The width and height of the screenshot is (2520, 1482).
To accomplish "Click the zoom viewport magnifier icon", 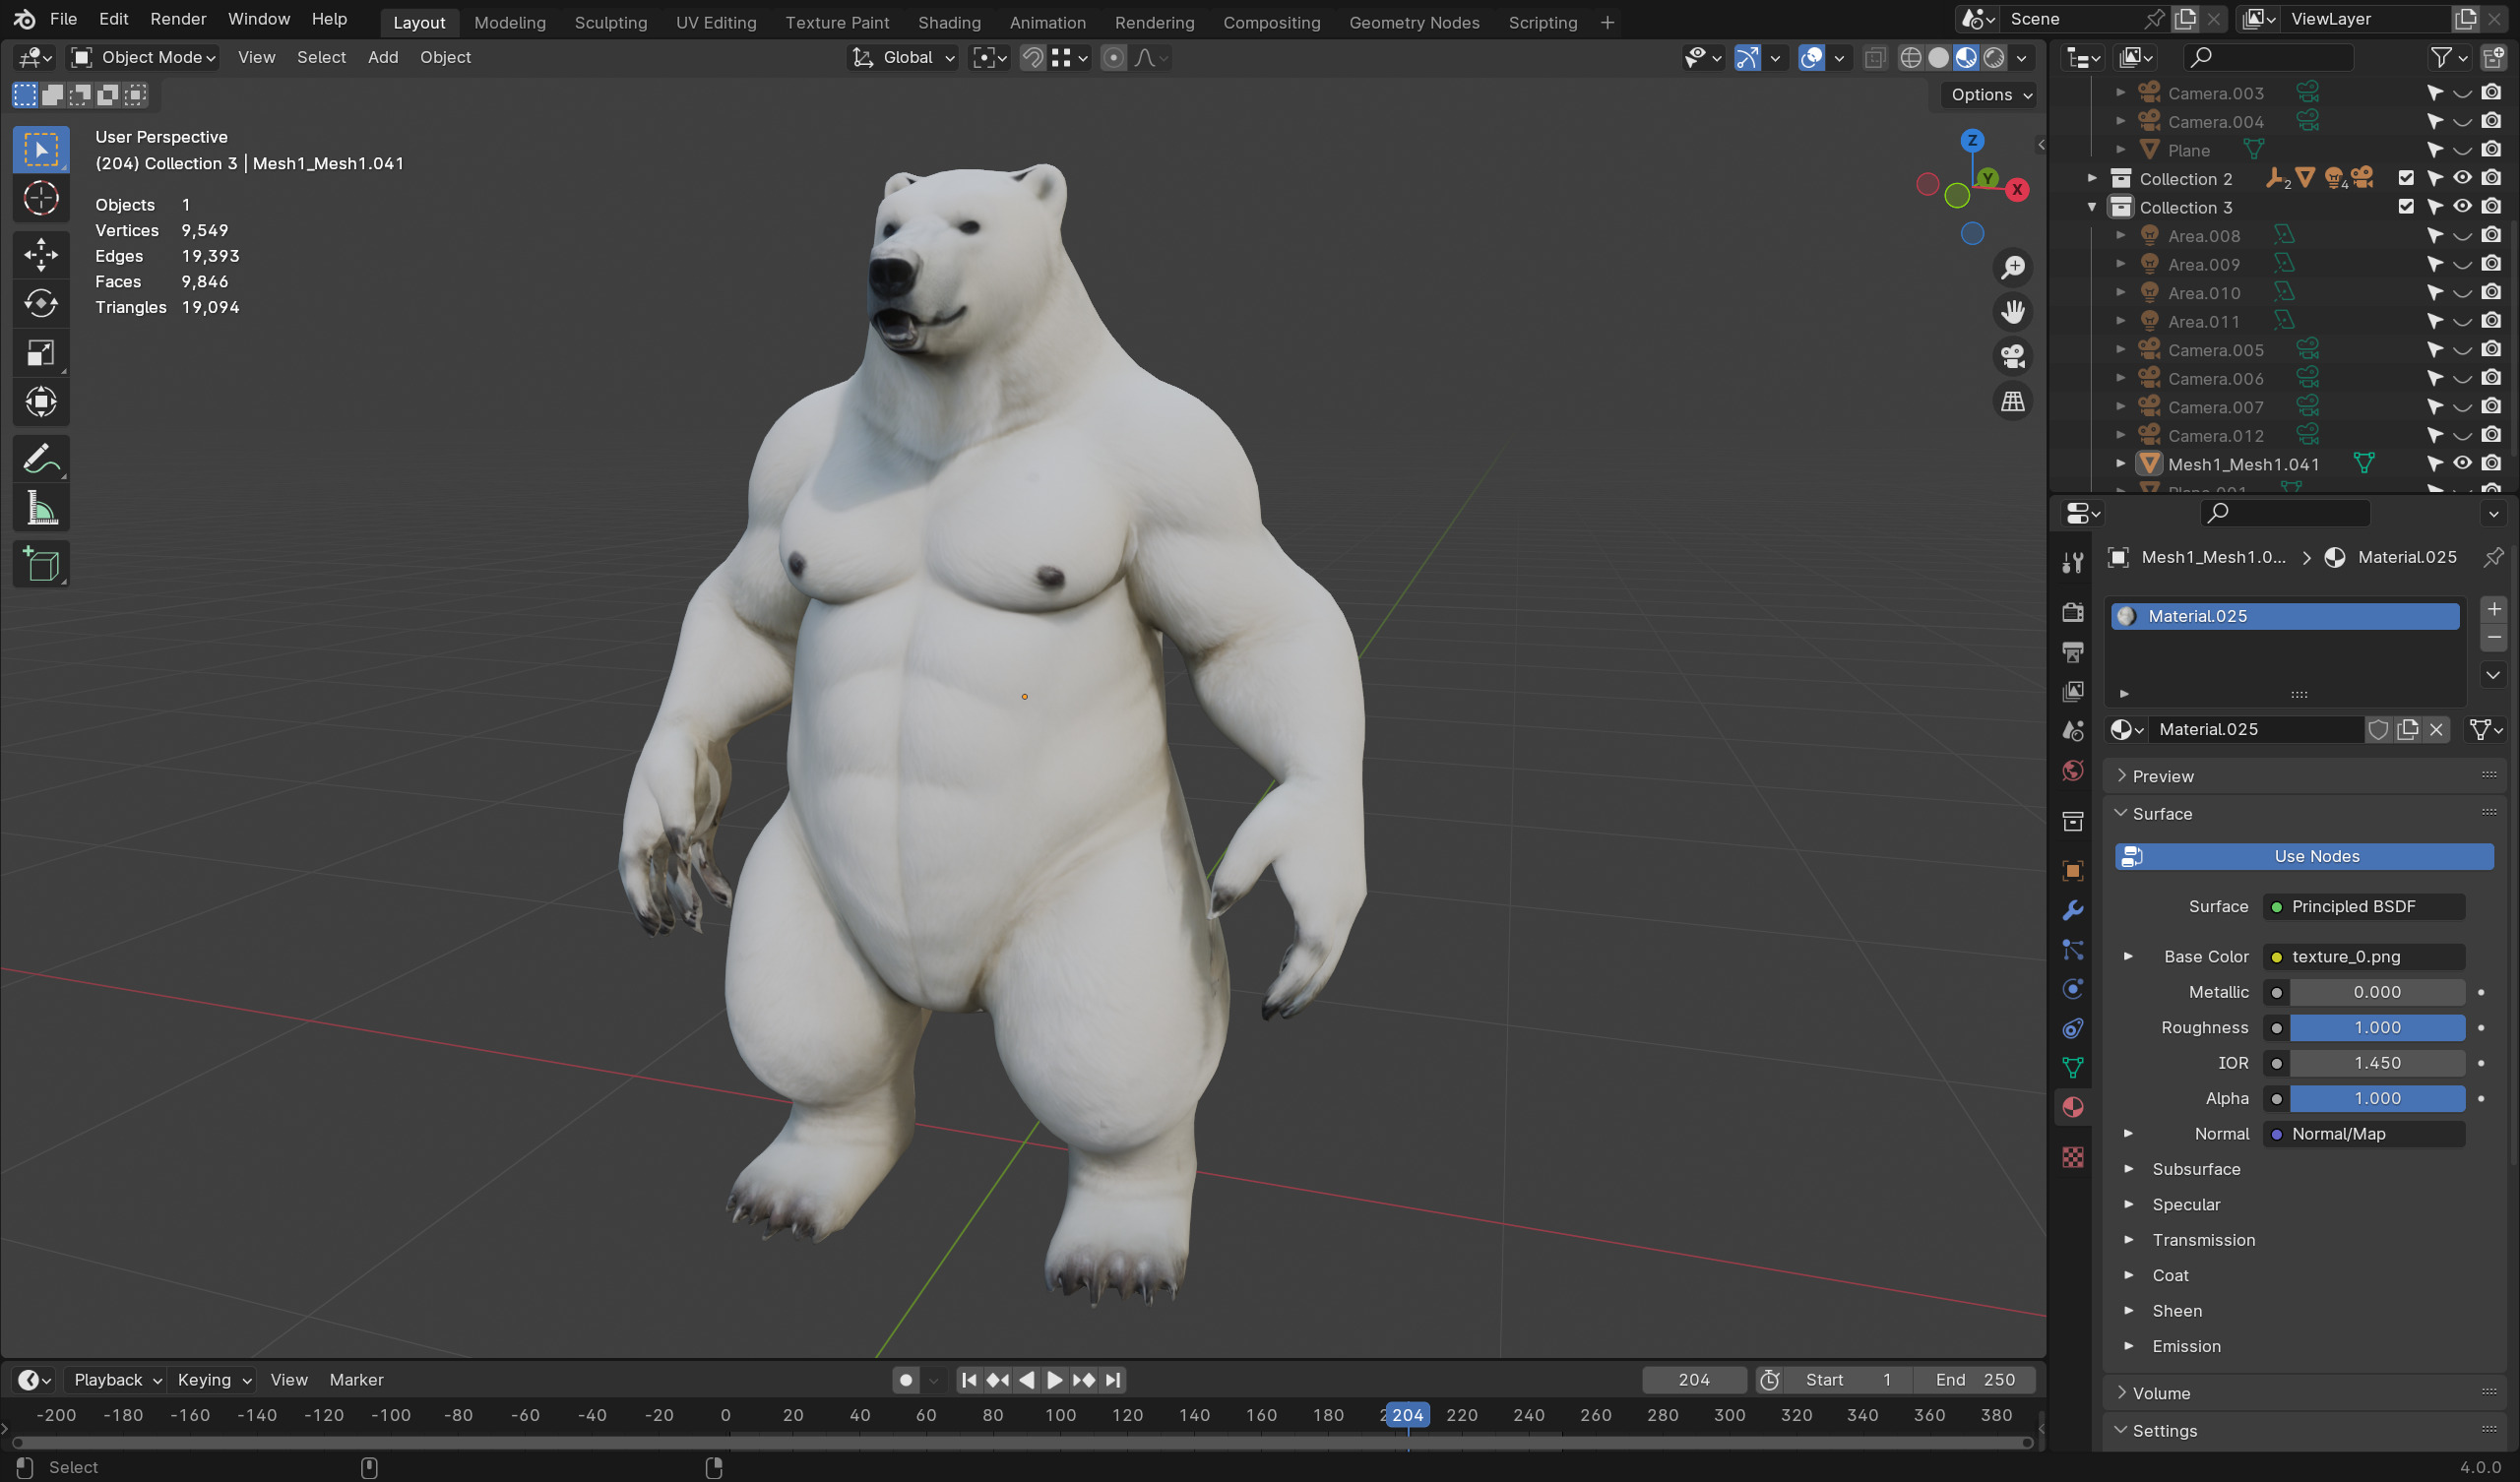I will click(x=2012, y=268).
